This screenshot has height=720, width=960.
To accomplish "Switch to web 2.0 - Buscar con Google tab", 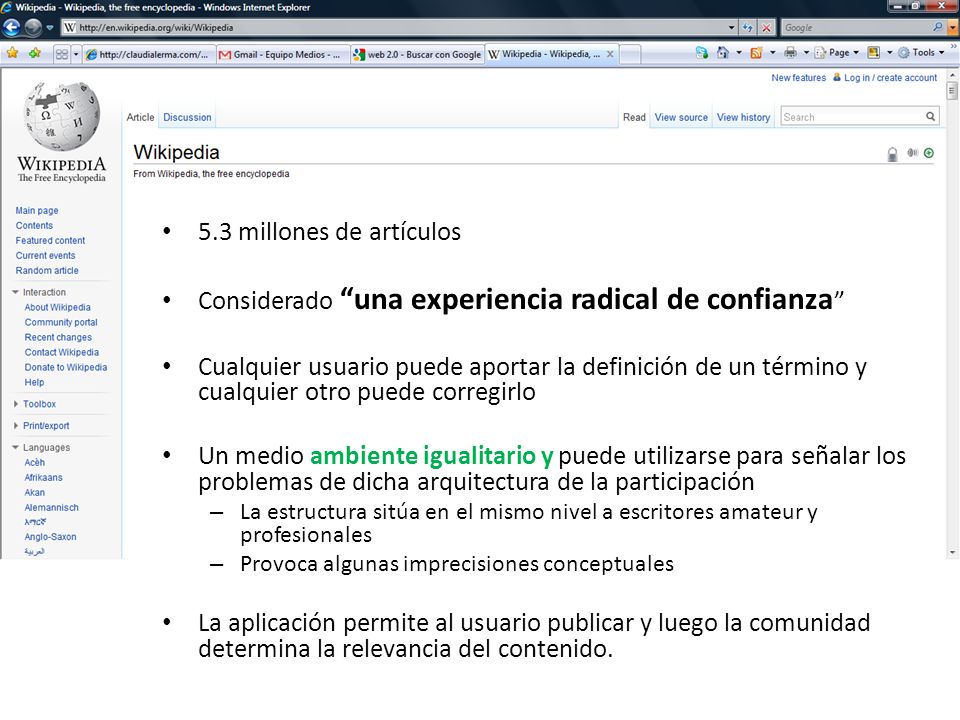I will coord(418,54).
